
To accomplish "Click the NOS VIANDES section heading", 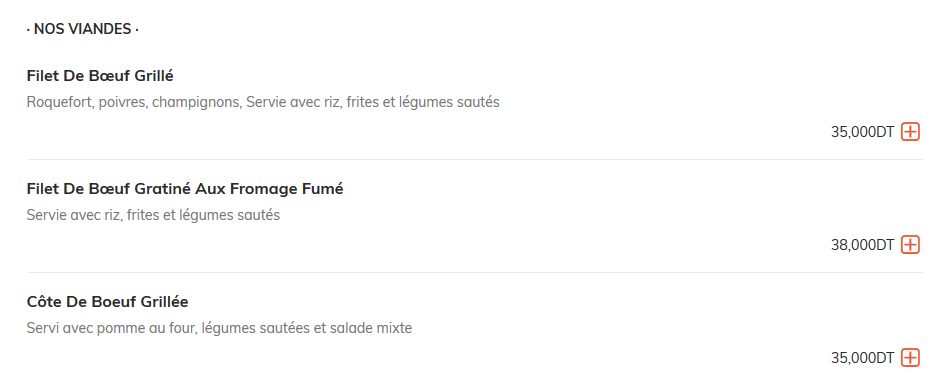I will point(83,29).
